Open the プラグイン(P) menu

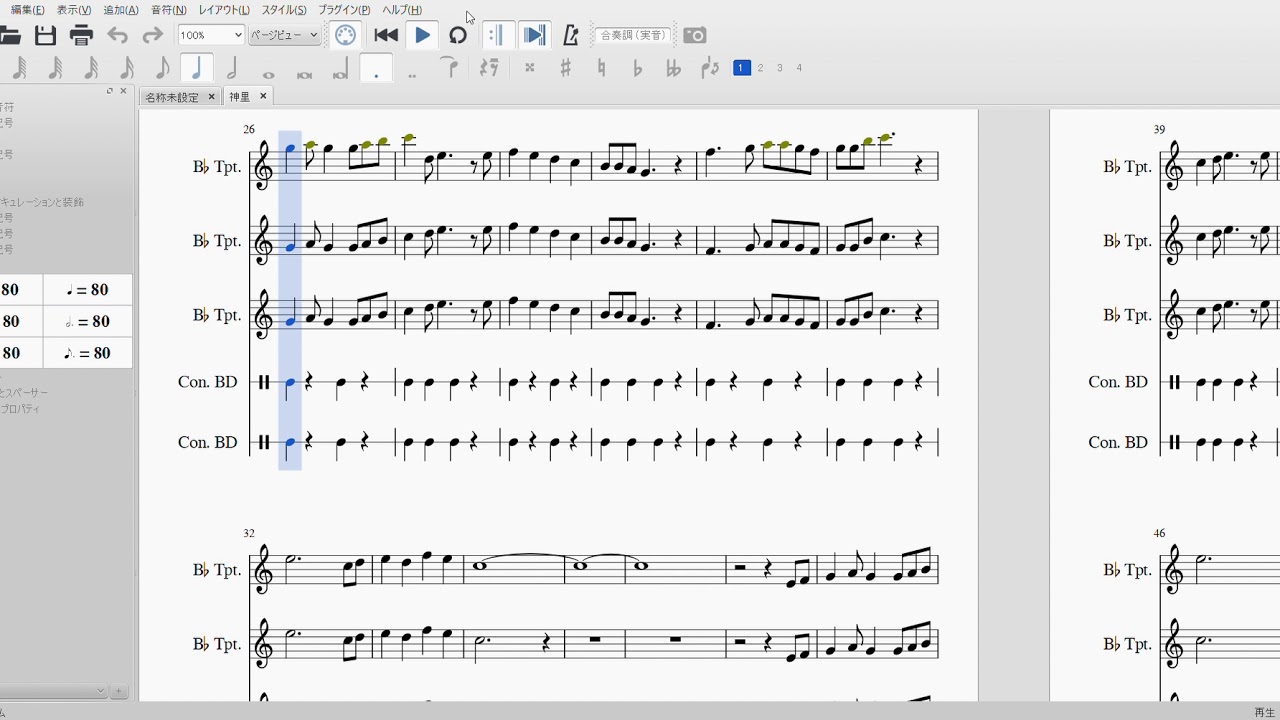344,10
